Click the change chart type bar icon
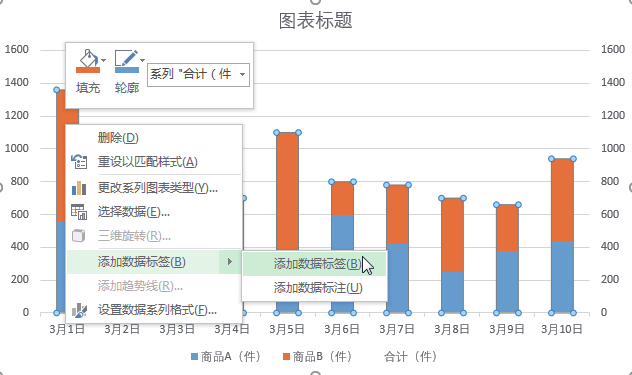The image size is (632, 375). click(x=79, y=188)
